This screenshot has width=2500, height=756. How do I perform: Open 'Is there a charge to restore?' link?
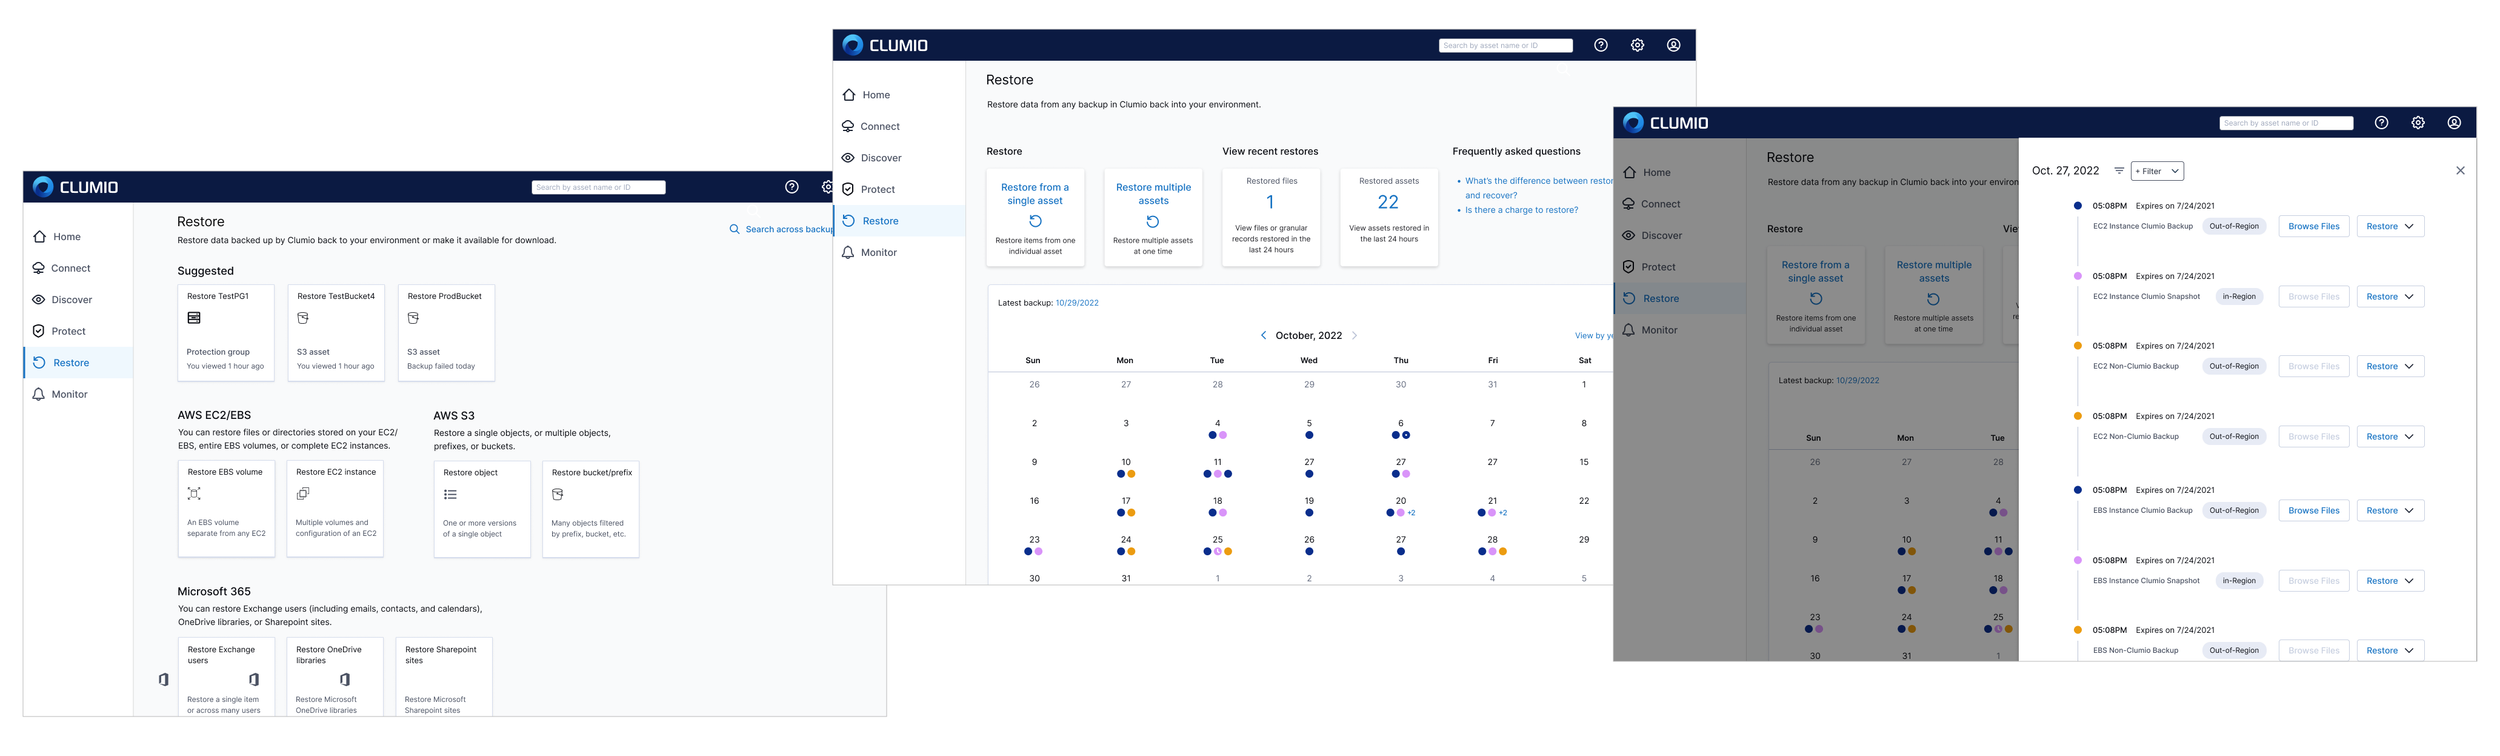click(x=1521, y=210)
